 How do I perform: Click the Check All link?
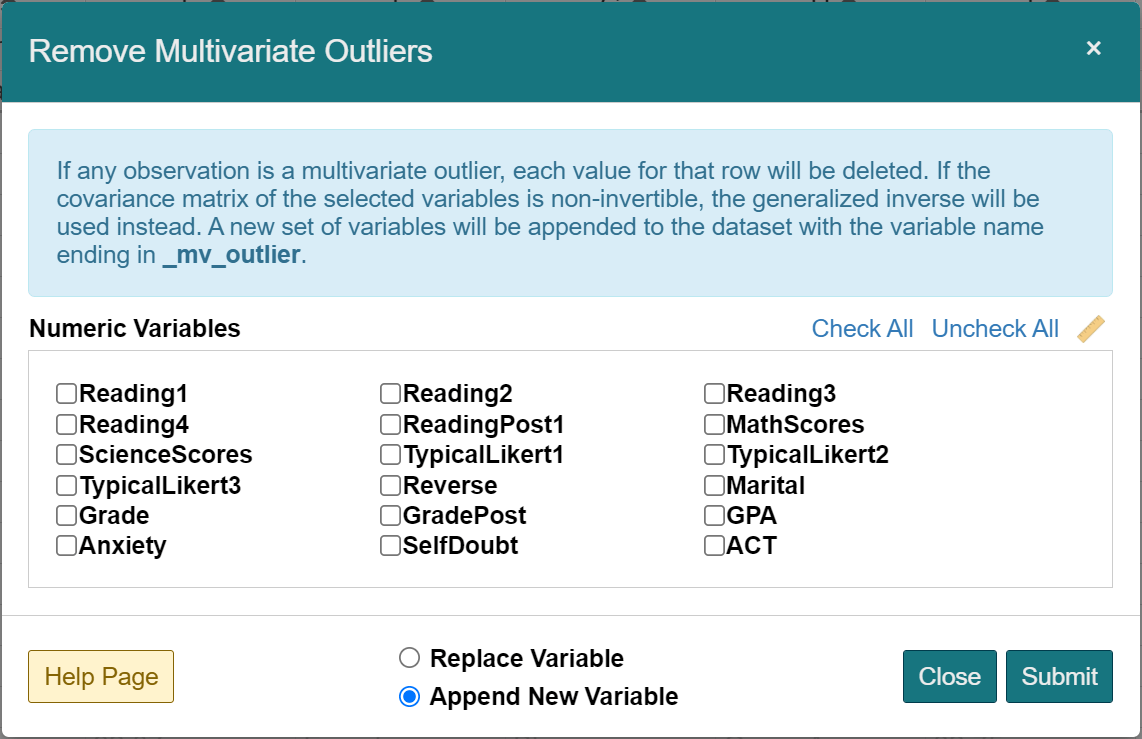click(862, 328)
